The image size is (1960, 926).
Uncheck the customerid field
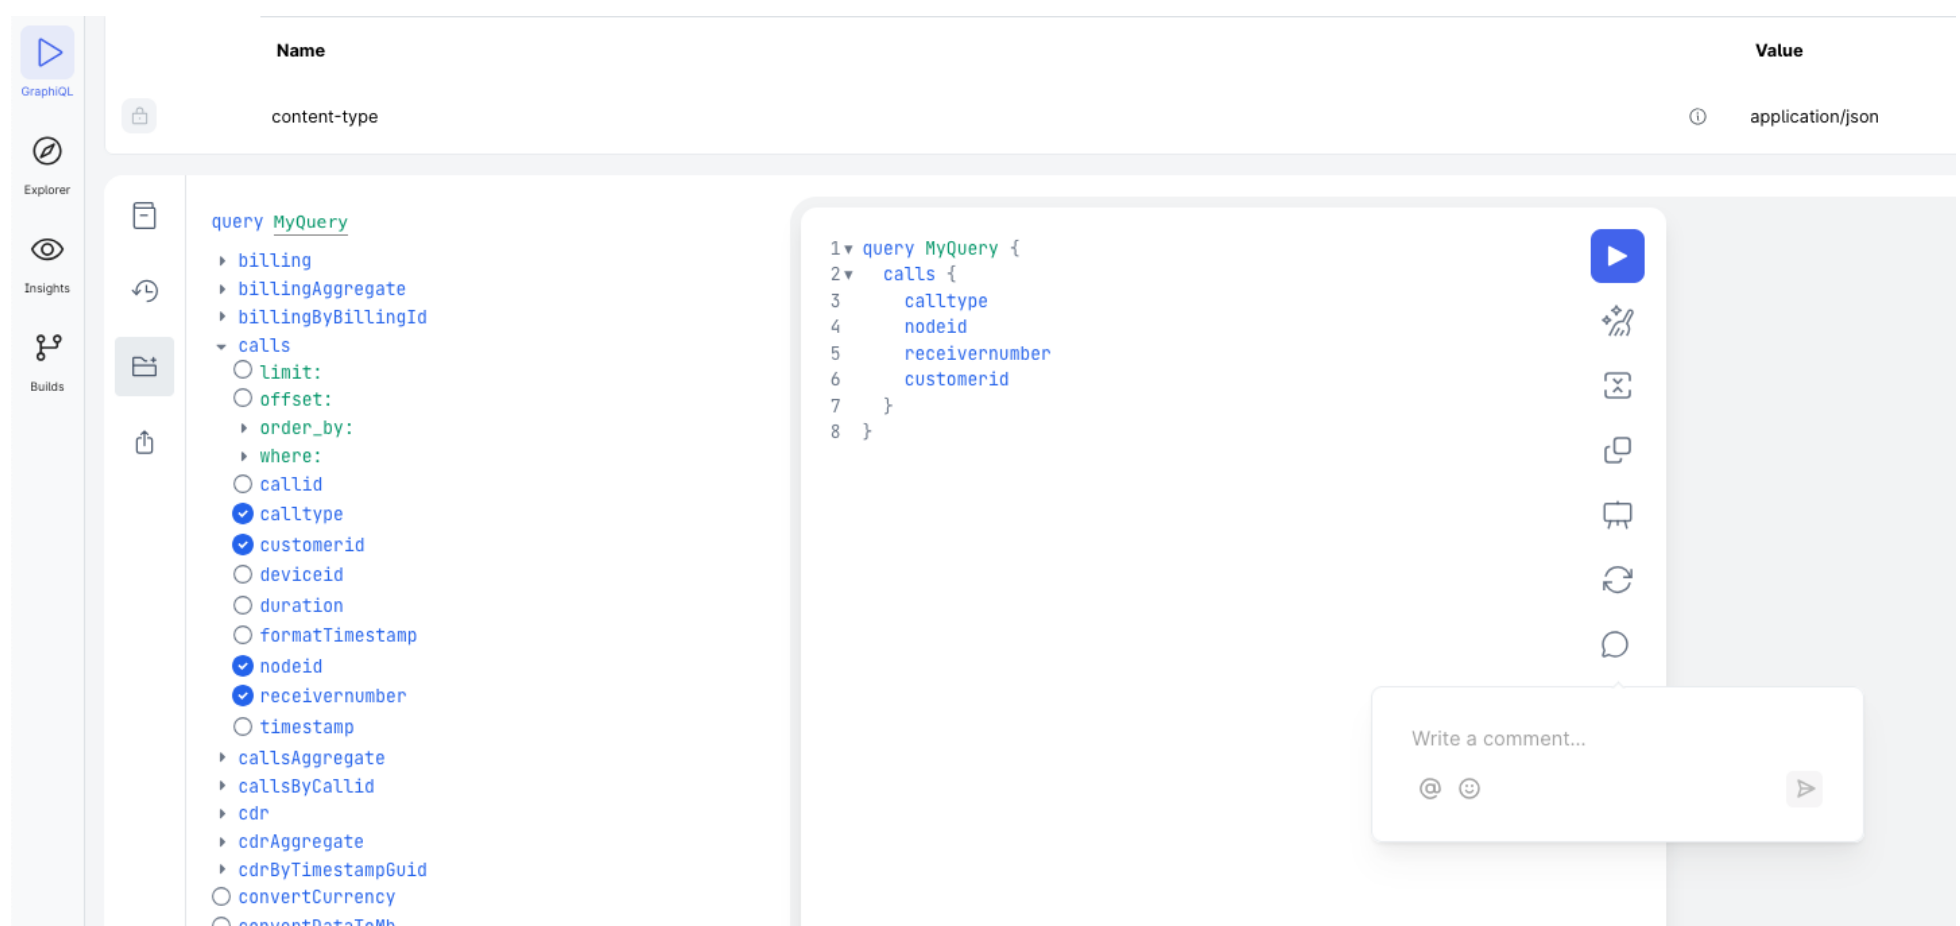[242, 545]
